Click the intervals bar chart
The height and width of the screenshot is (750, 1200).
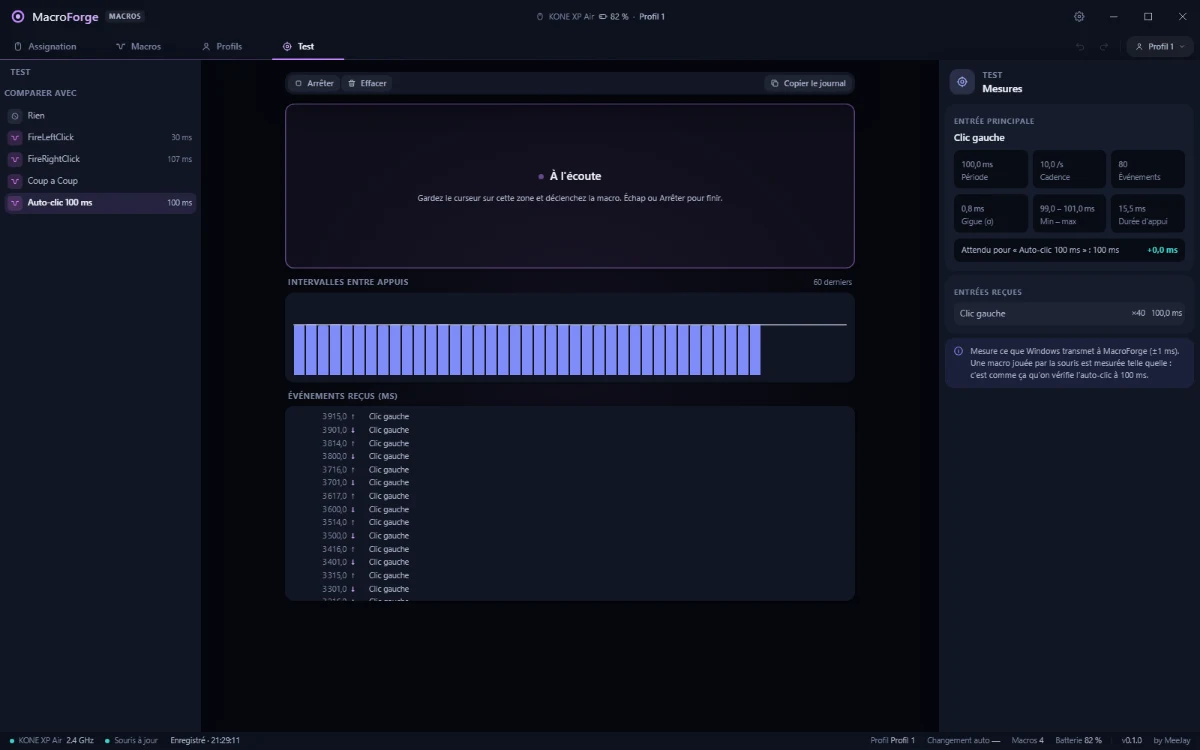pyautogui.click(x=570, y=338)
